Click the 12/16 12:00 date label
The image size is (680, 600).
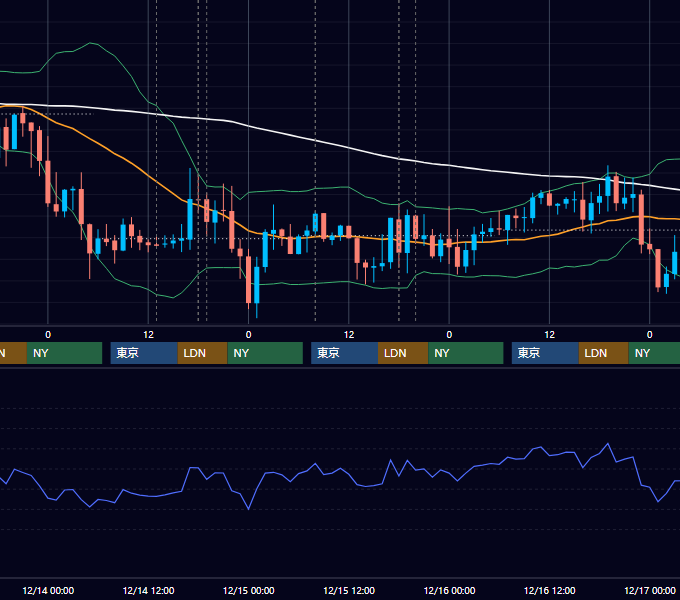(549, 590)
